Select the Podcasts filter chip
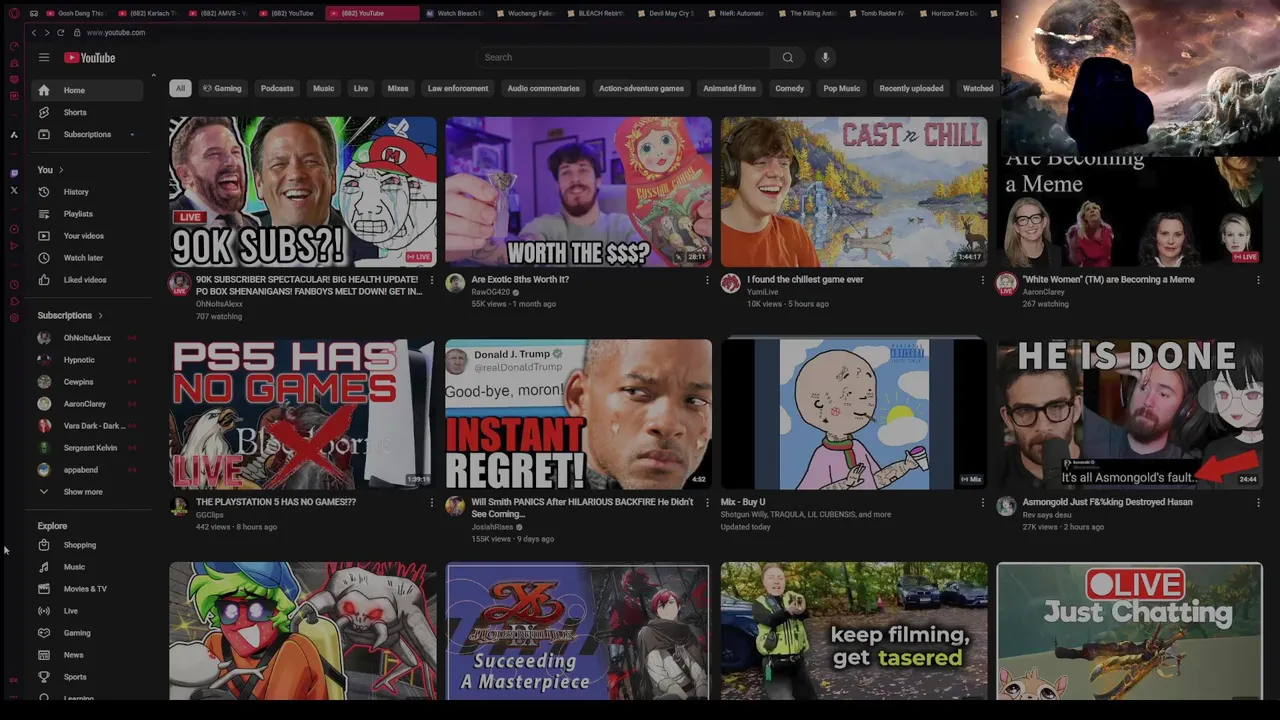This screenshot has height=720, width=1280. [277, 88]
